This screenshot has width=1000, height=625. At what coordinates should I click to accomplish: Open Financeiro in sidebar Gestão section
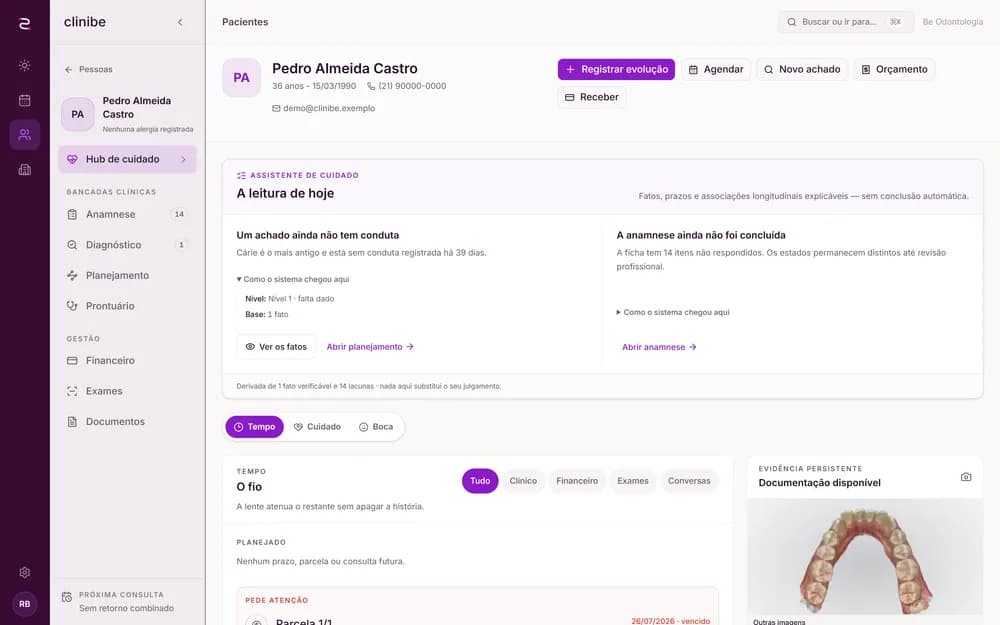coord(127,360)
